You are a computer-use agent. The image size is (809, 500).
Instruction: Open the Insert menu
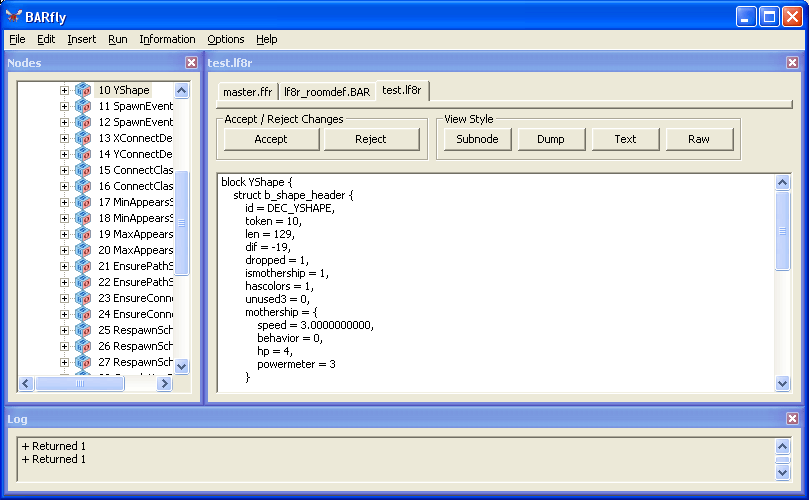pyautogui.click(x=82, y=39)
